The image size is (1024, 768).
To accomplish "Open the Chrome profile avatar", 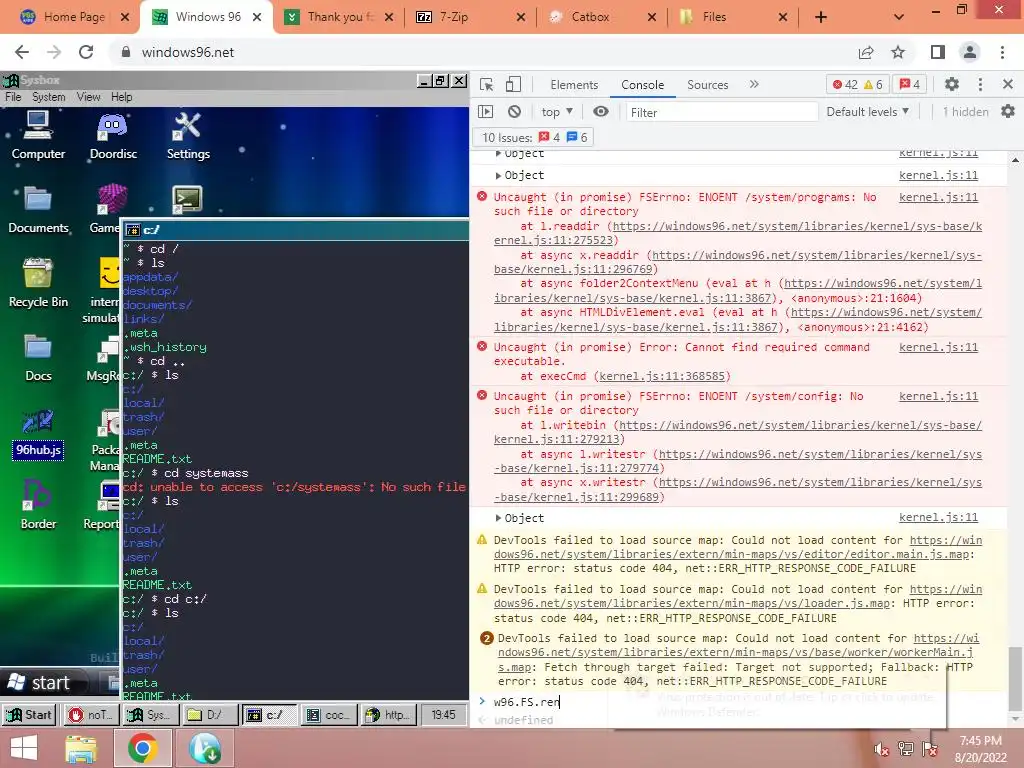I will pyautogui.click(x=970, y=52).
